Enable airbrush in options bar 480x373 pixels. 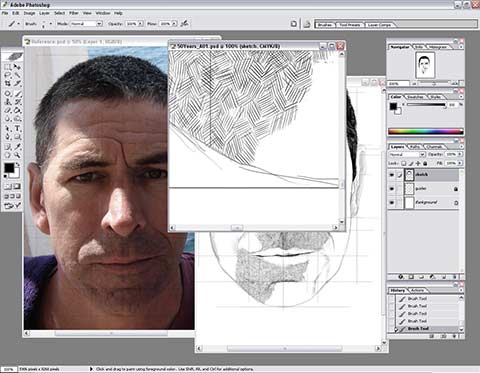click(x=184, y=24)
